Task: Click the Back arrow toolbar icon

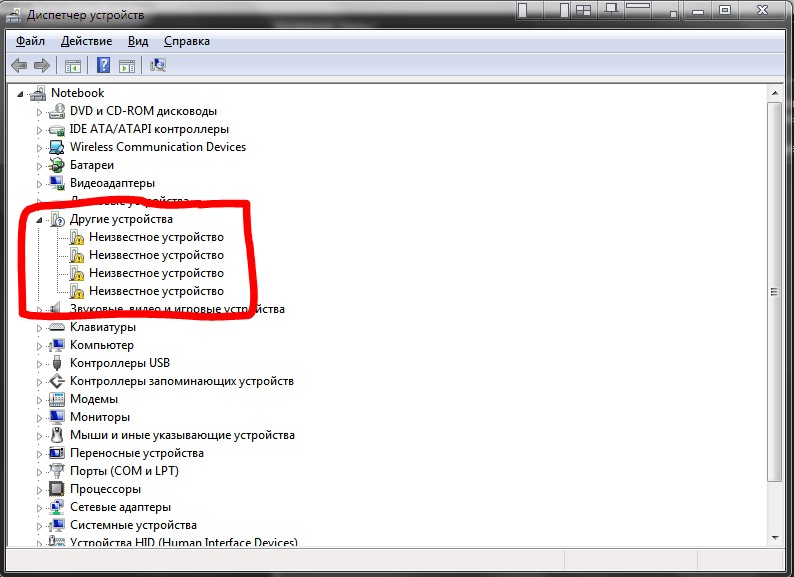Action: click(19, 65)
